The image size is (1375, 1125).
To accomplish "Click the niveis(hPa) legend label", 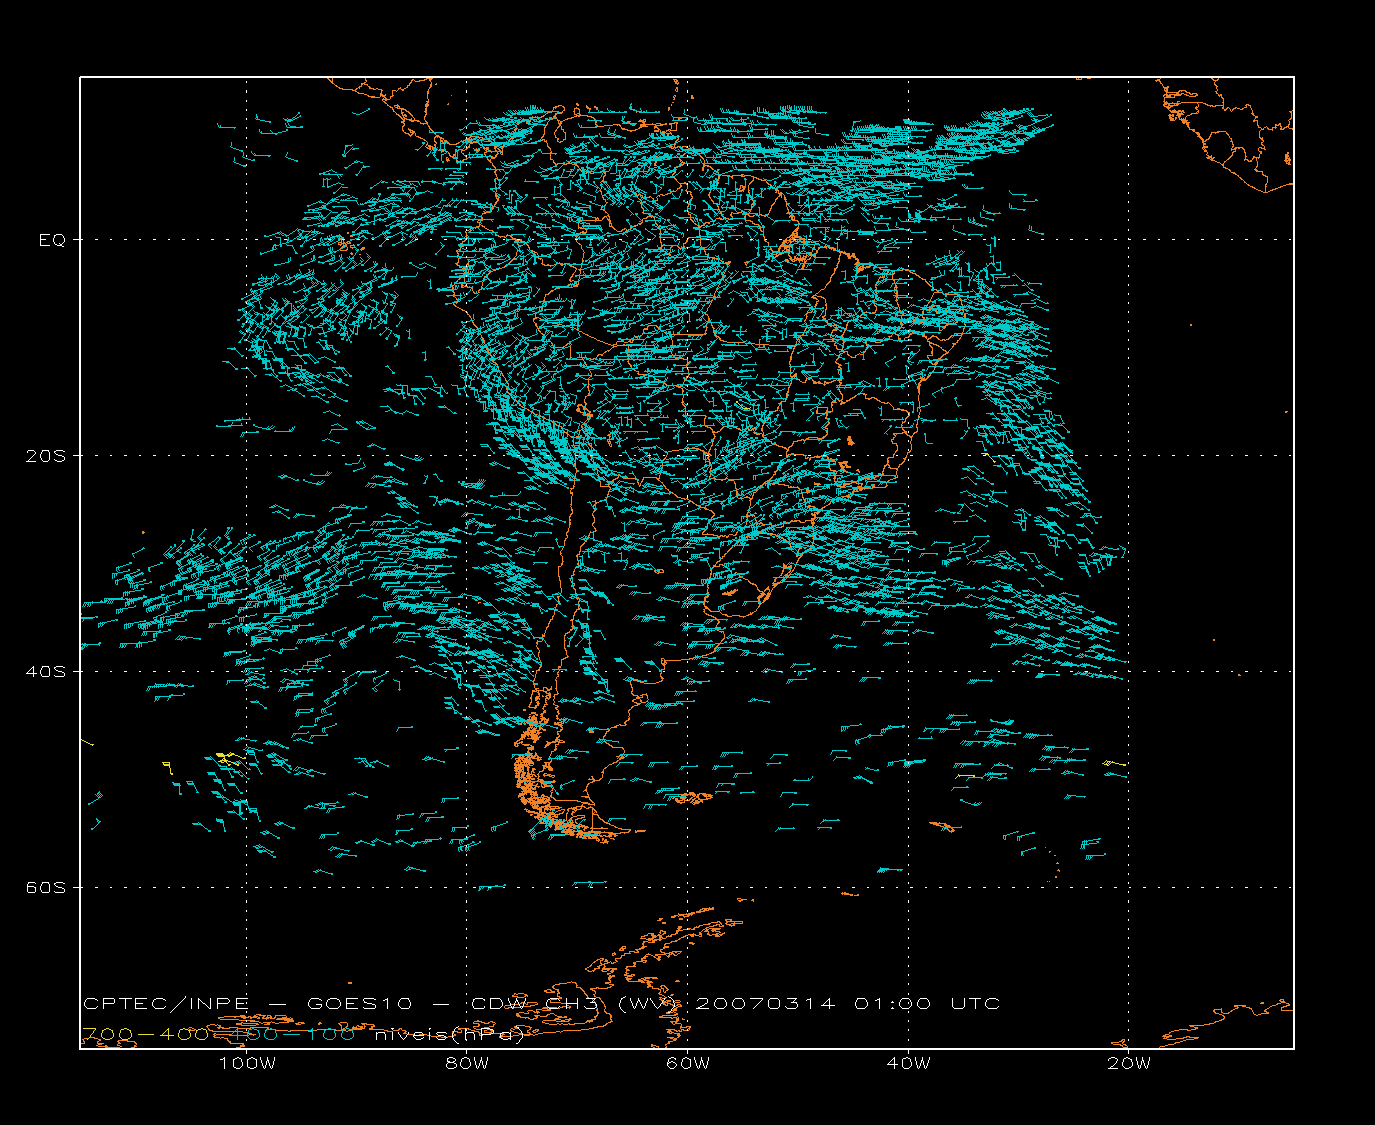I will (x=449, y=1034).
